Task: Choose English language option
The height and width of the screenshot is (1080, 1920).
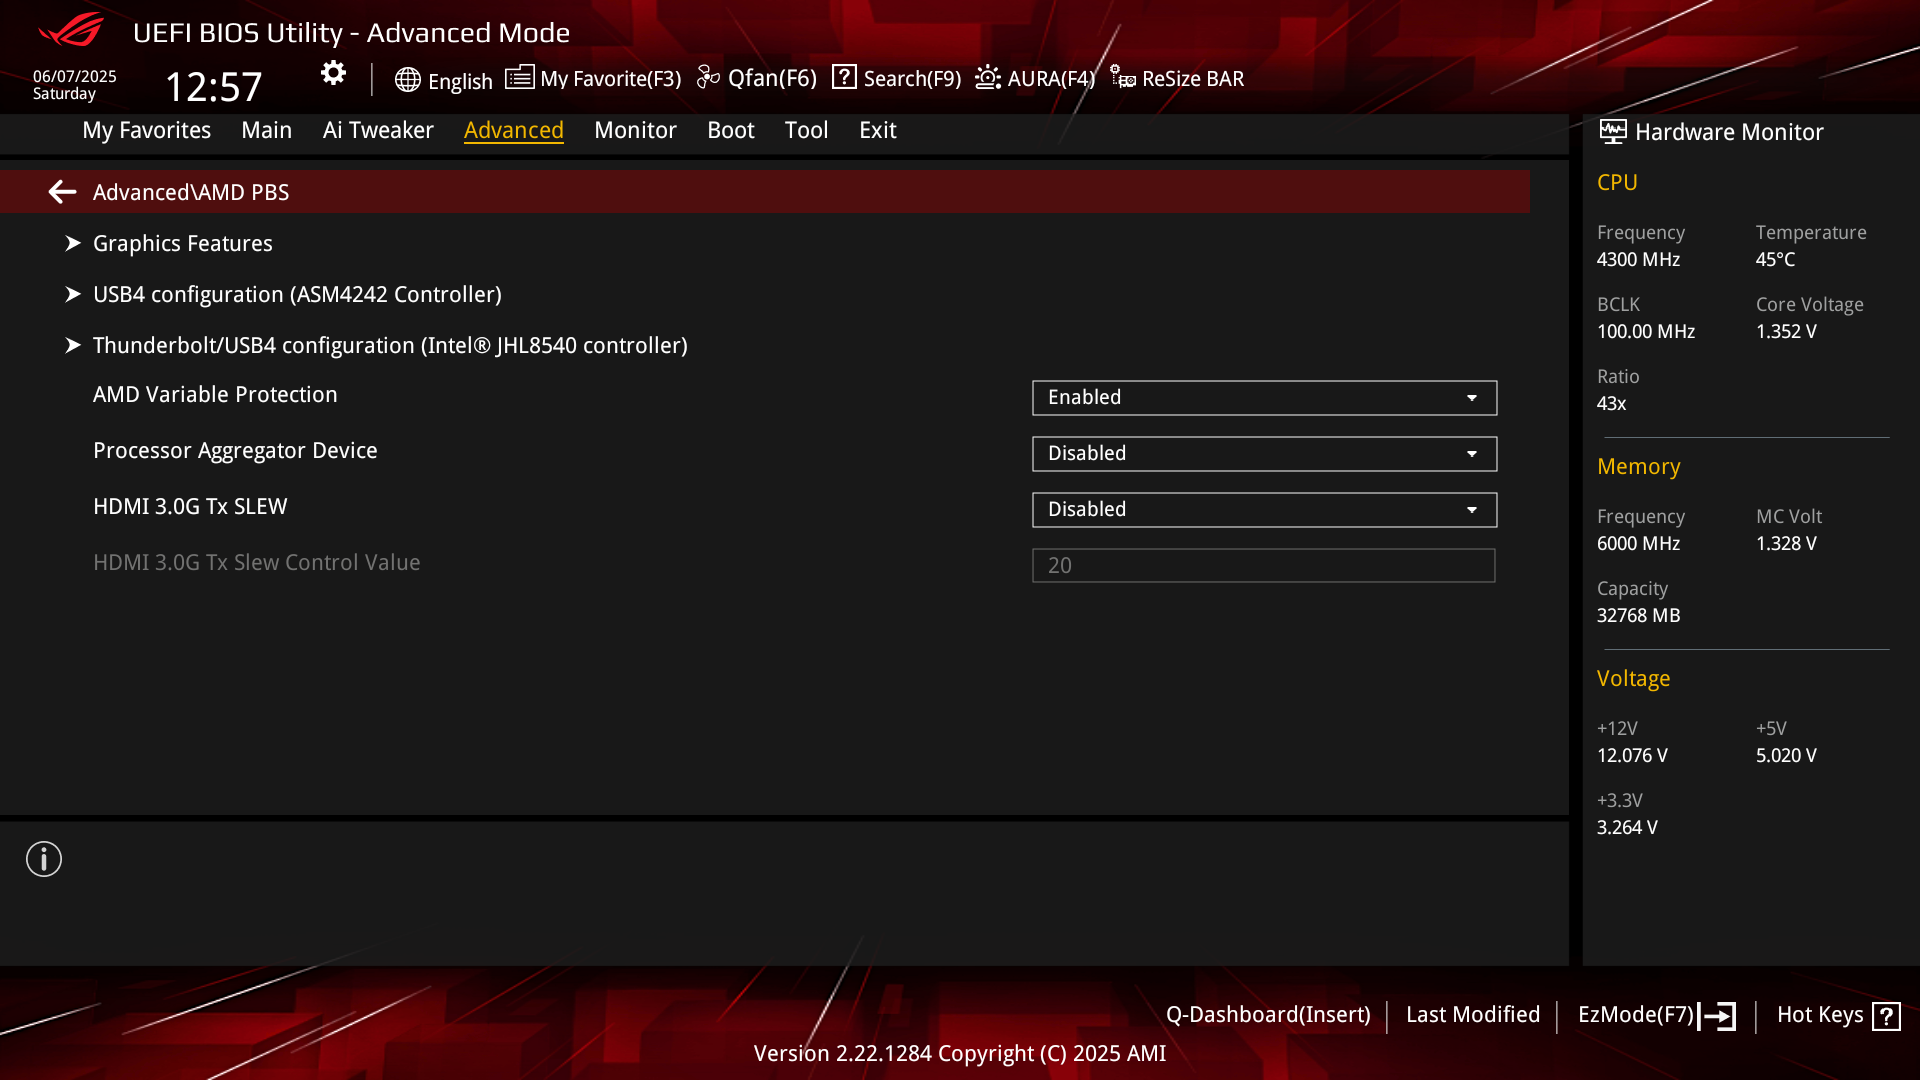Action: [460, 81]
